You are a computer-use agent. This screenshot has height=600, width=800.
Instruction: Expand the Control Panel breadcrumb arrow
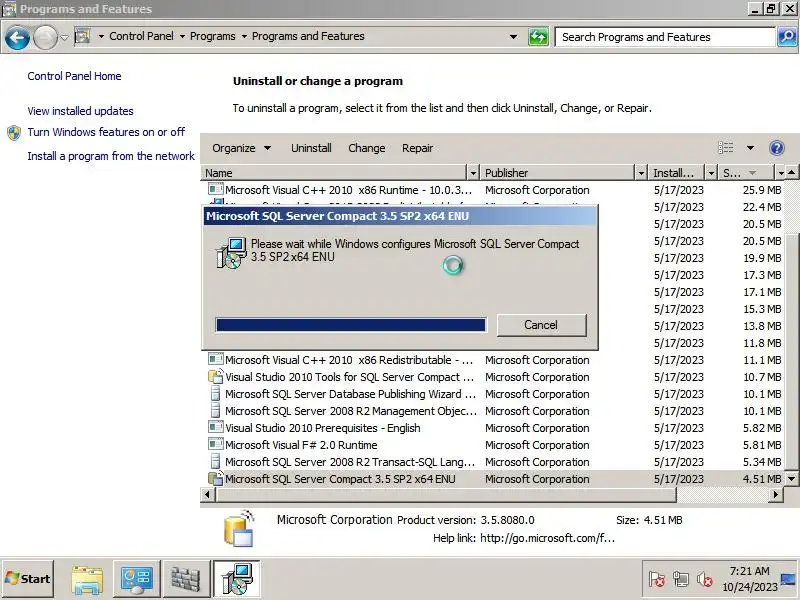click(x=182, y=37)
